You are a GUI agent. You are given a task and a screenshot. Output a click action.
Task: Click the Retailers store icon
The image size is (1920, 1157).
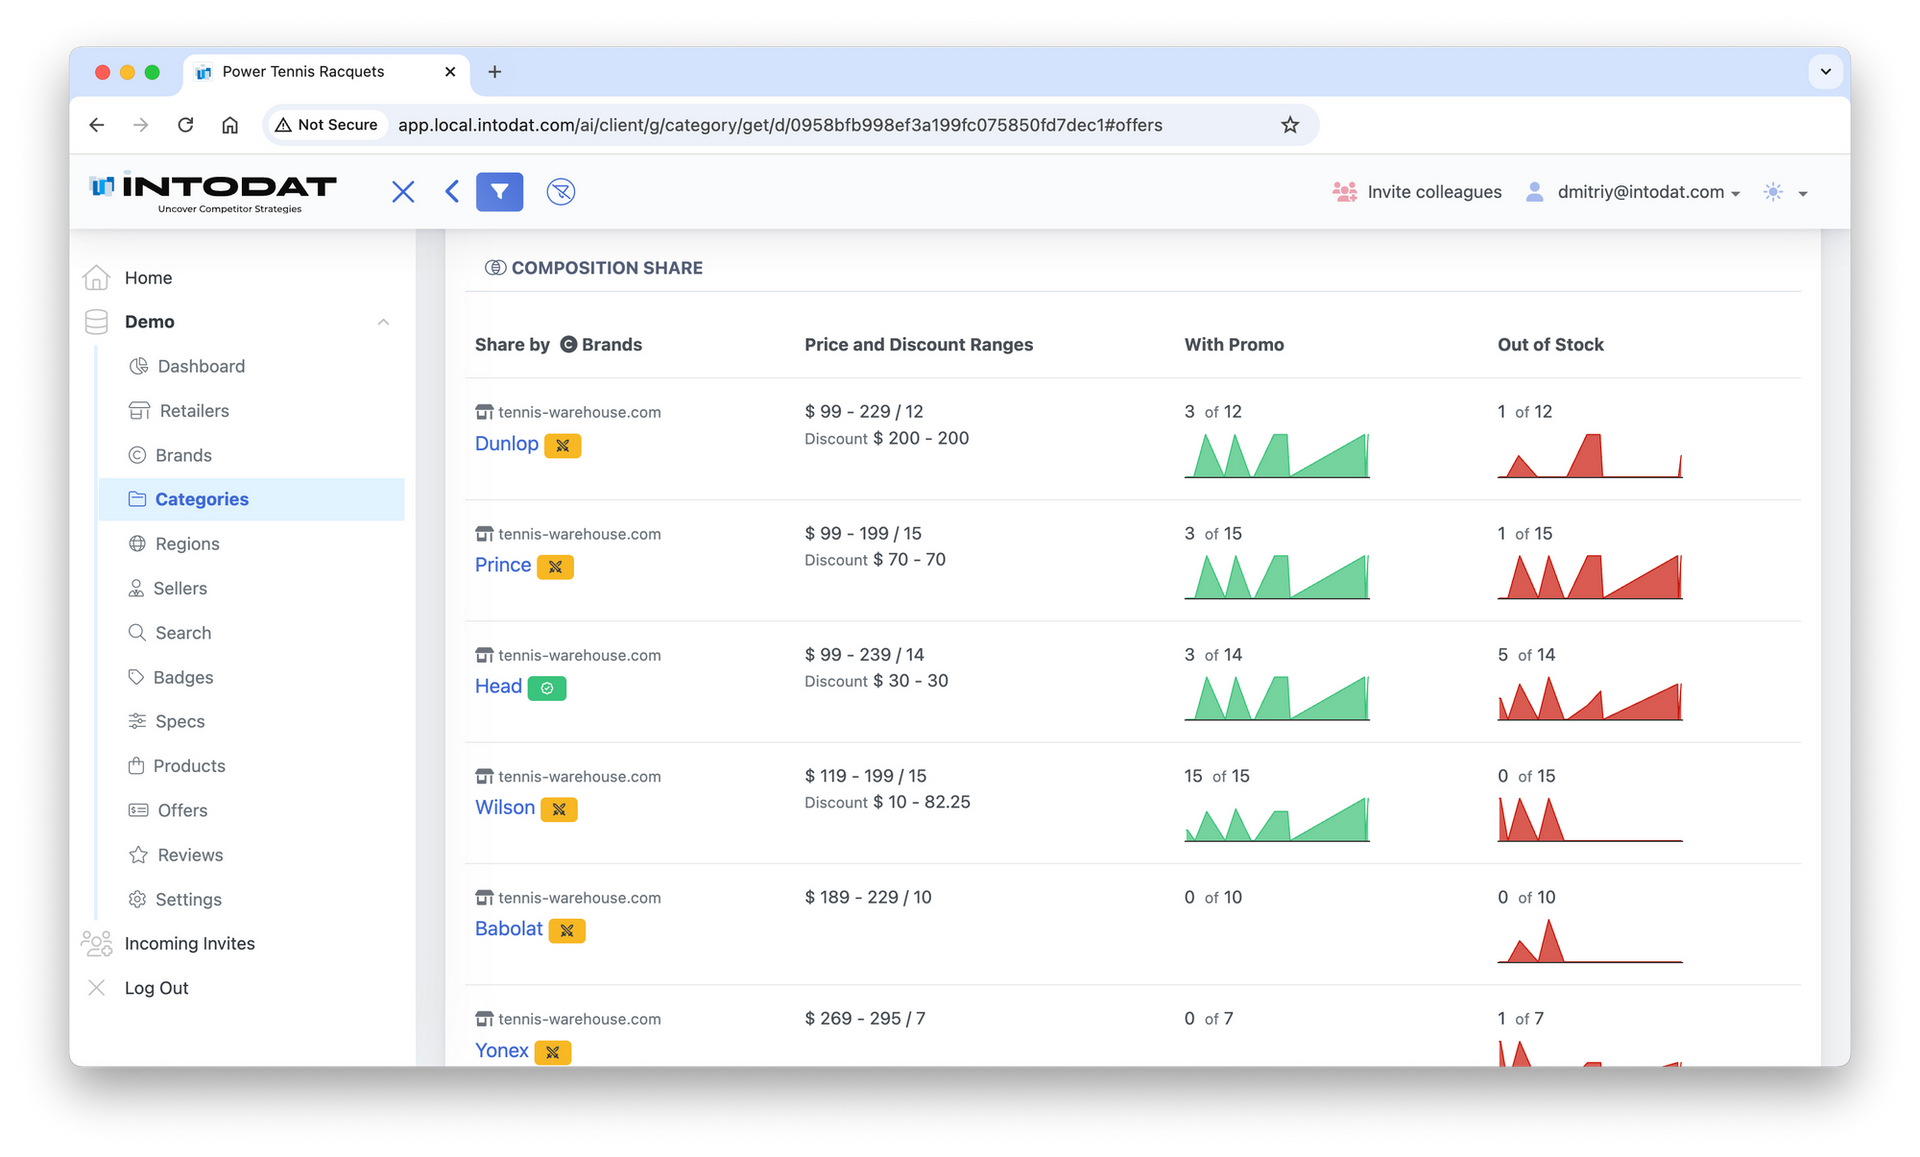[x=139, y=411]
